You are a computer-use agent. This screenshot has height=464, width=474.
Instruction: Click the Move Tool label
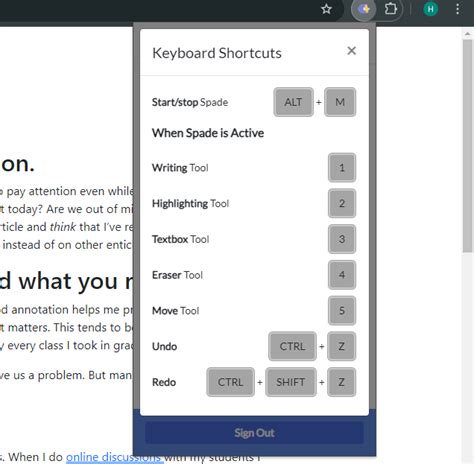tap(176, 311)
